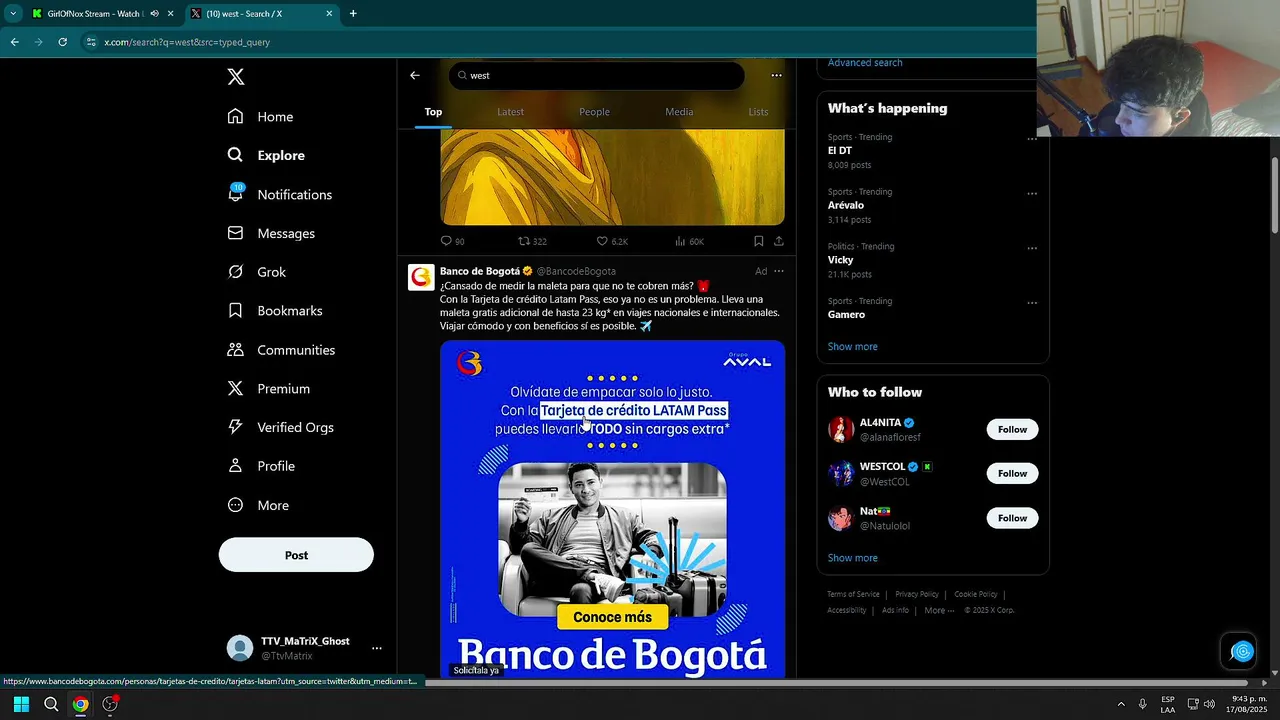The height and width of the screenshot is (720, 1280).
Task: Open the Privacy Policy link
Action: click(x=917, y=594)
